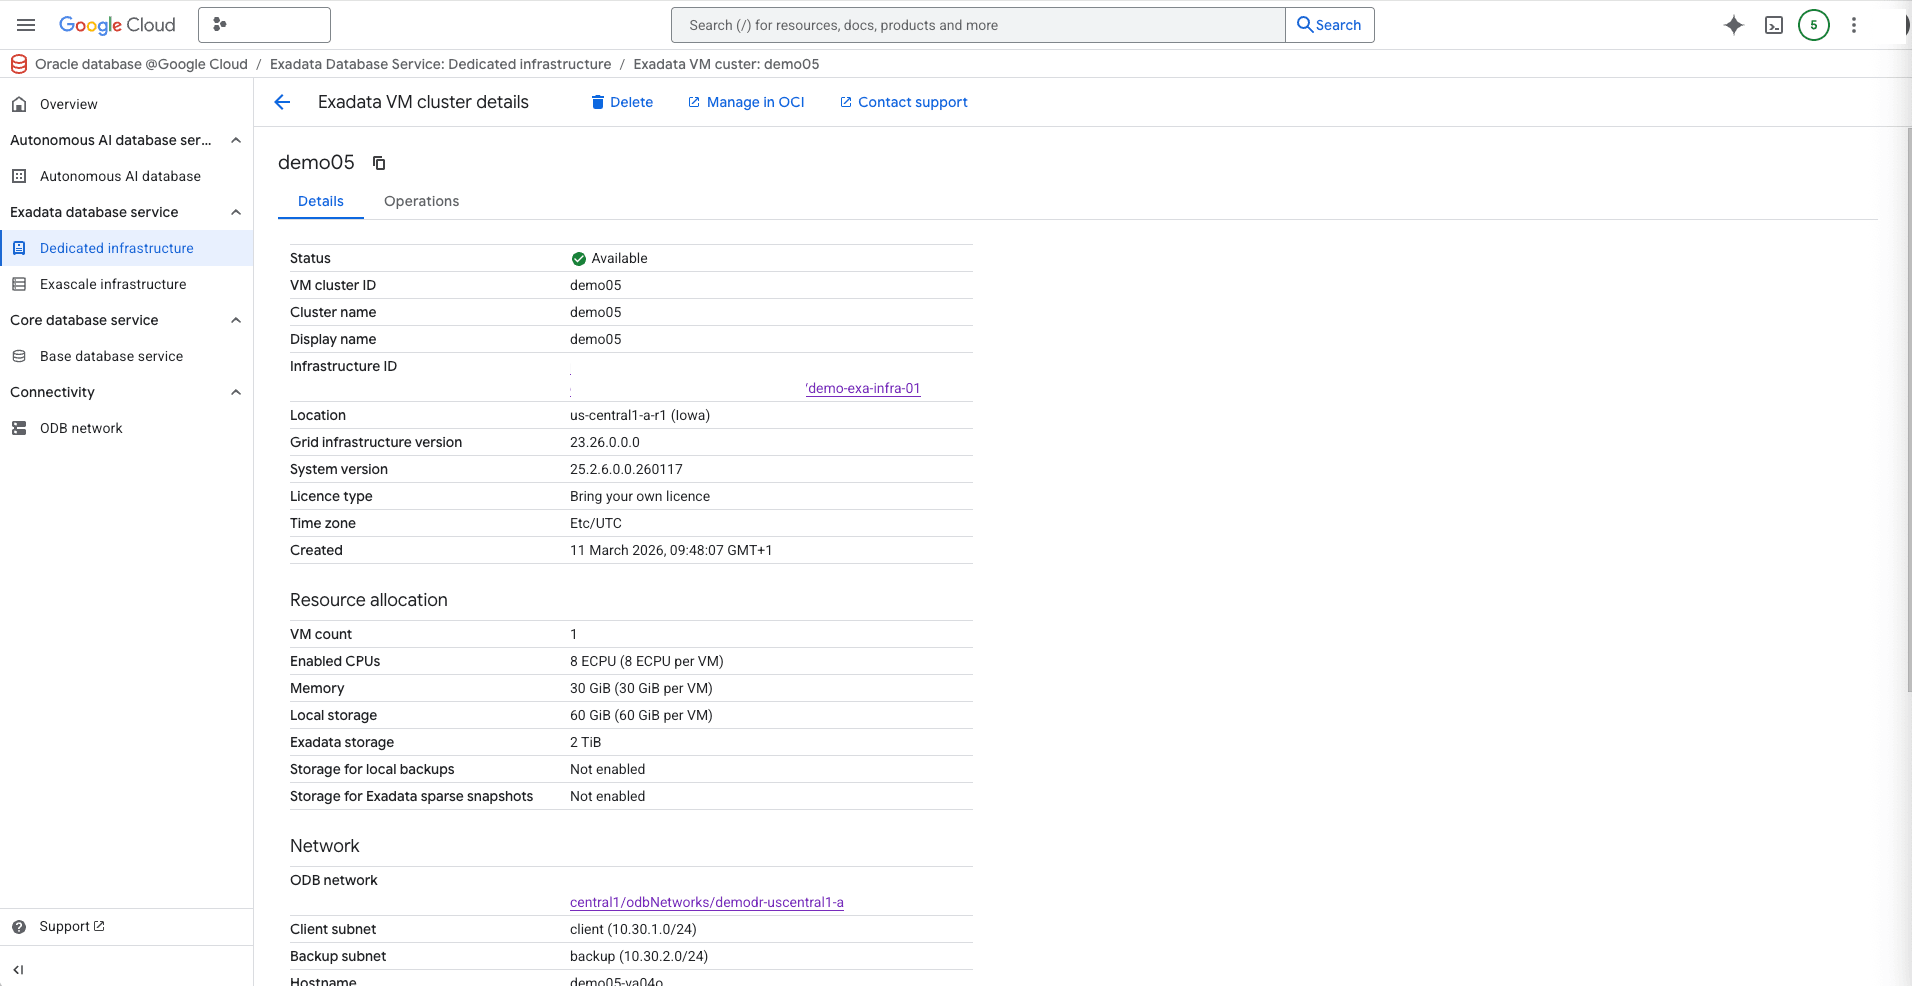Activate the Cloud Shell terminal
Screen dimensions: 1912x986
tap(1774, 25)
